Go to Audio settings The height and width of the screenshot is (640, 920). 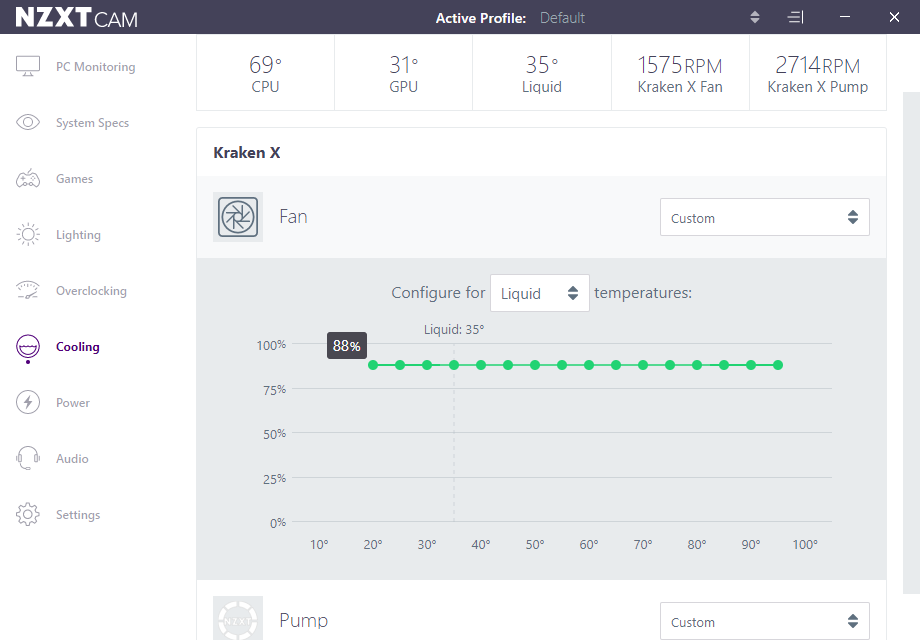point(72,459)
